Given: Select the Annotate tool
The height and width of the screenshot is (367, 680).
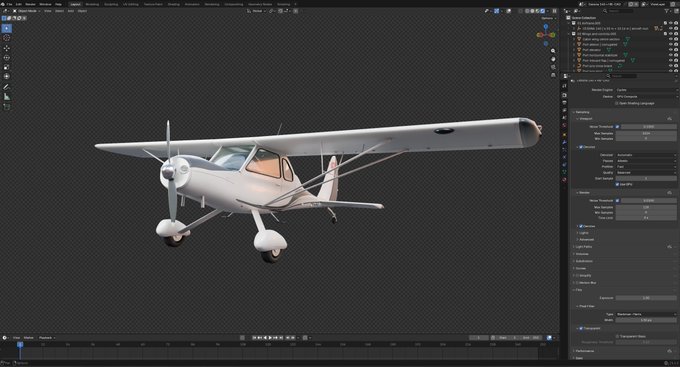Looking at the screenshot, I should [x=7, y=87].
